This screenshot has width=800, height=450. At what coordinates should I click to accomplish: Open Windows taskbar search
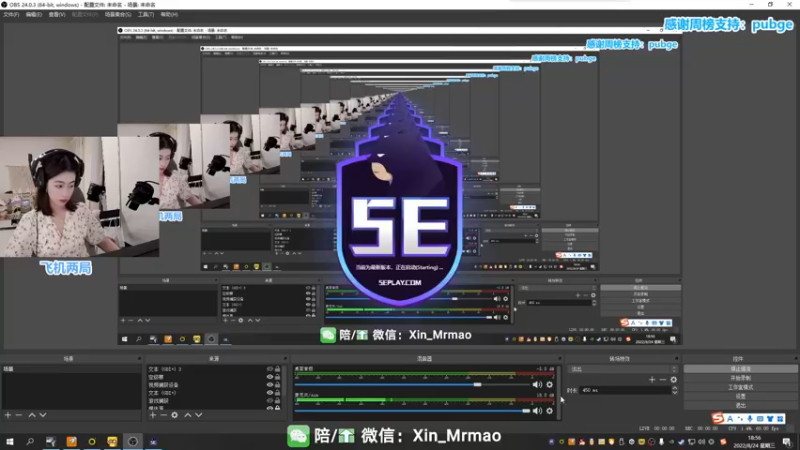[30, 441]
